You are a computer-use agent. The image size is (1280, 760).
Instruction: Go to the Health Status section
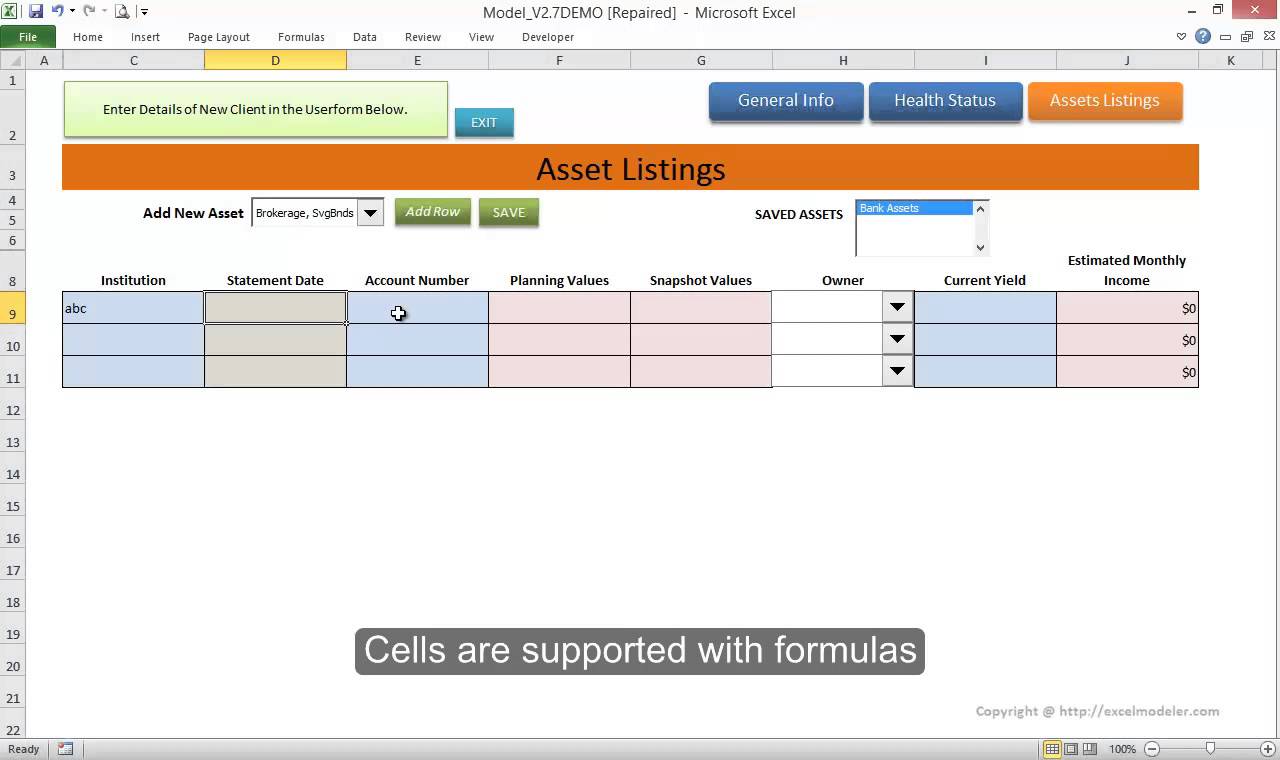(944, 101)
